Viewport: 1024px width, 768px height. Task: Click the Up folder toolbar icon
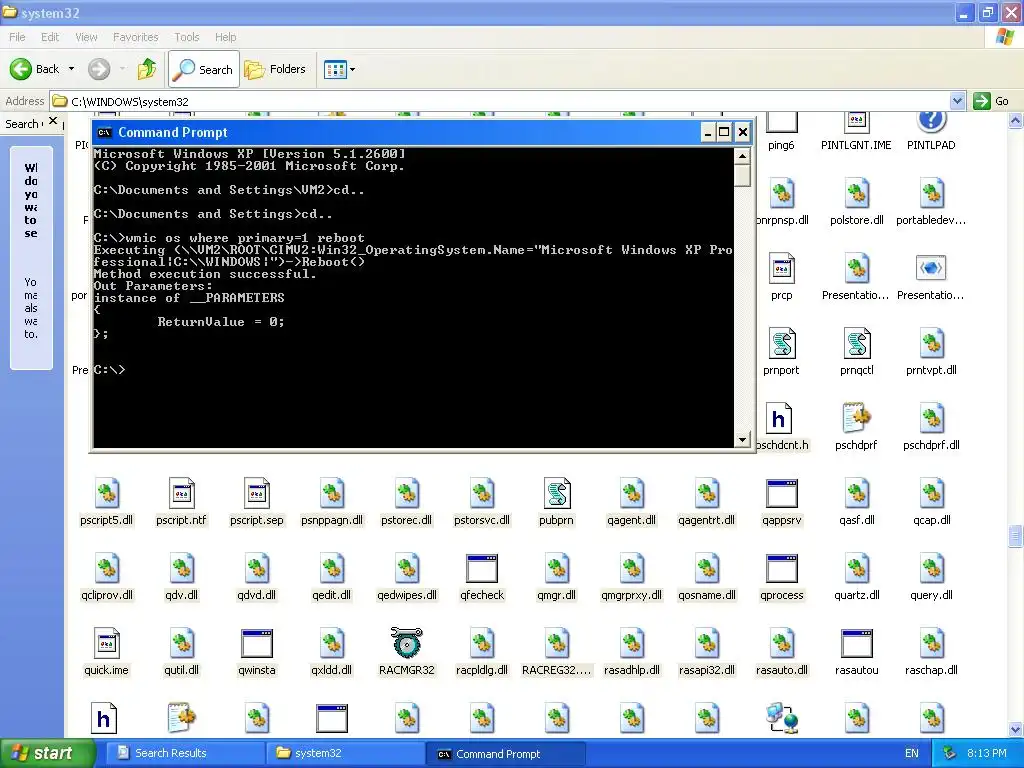tap(147, 69)
